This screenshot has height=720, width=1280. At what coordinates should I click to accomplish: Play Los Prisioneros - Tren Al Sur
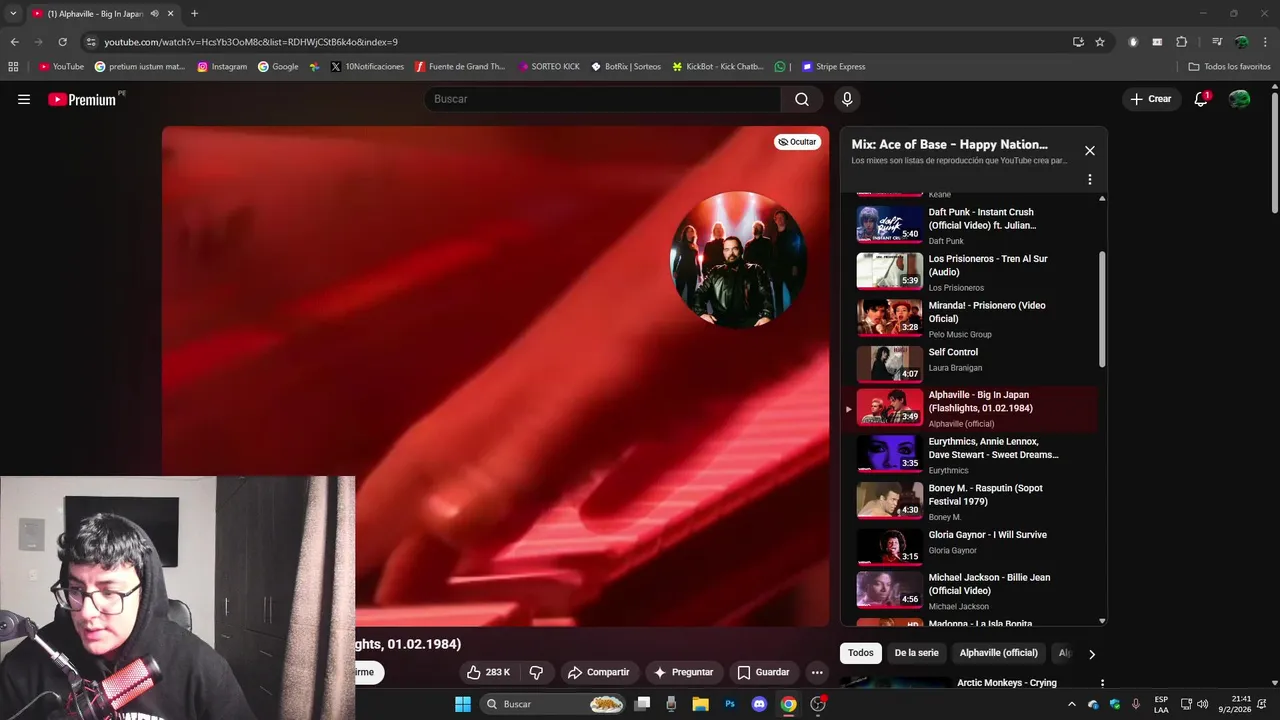(970, 272)
